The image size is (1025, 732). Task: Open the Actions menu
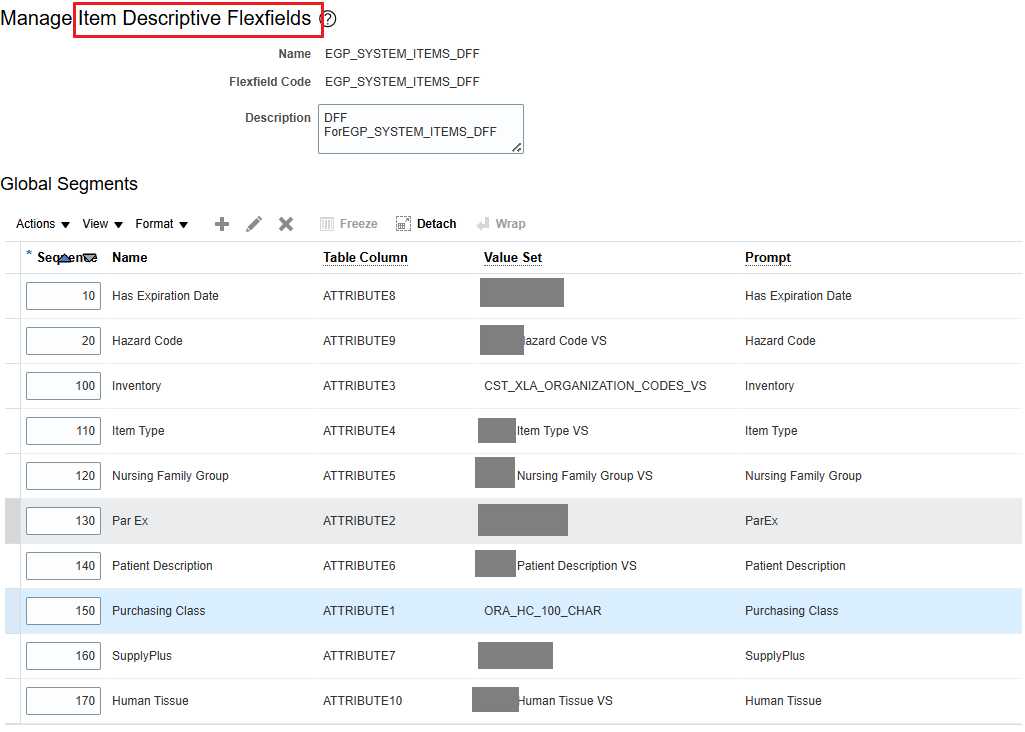click(x=42, y=224)
